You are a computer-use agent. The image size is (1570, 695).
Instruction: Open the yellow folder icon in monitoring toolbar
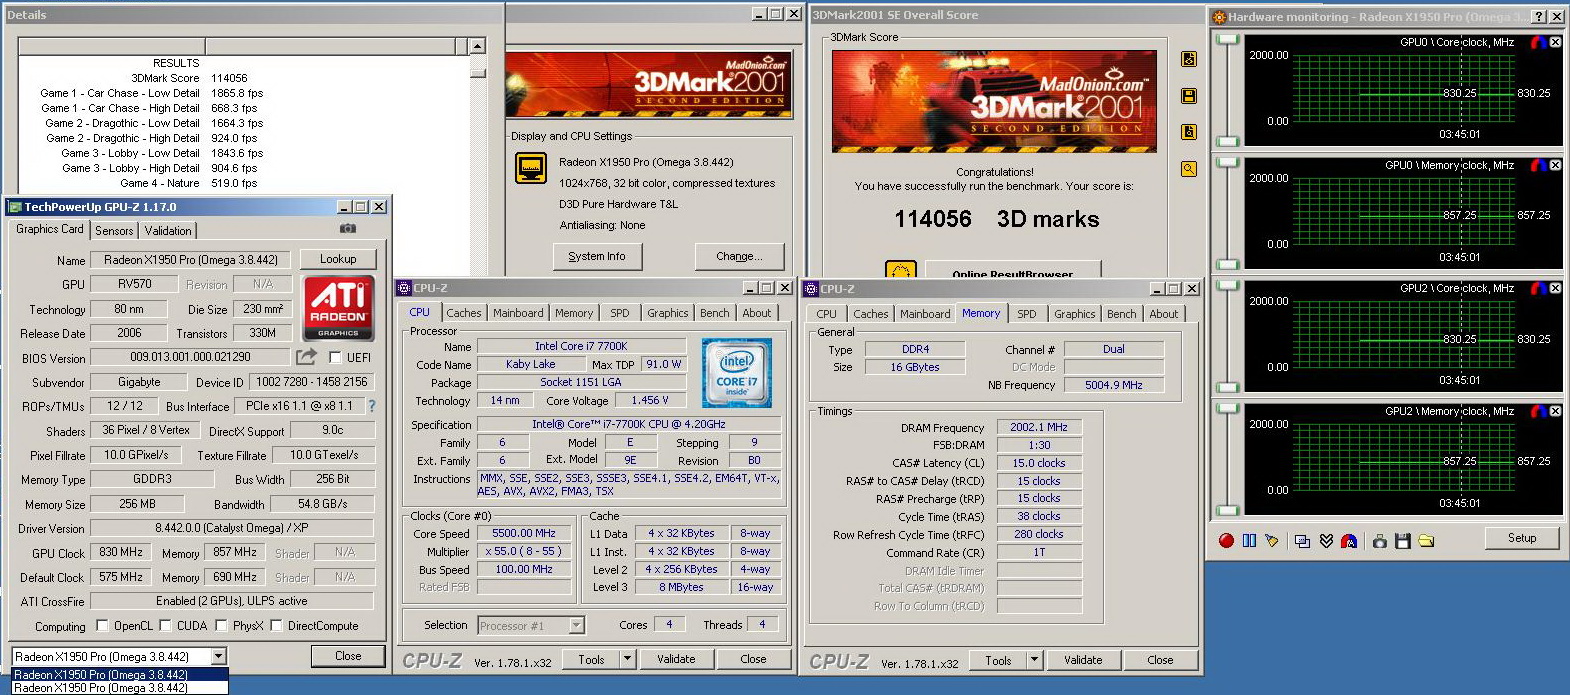coord(1426,541)
